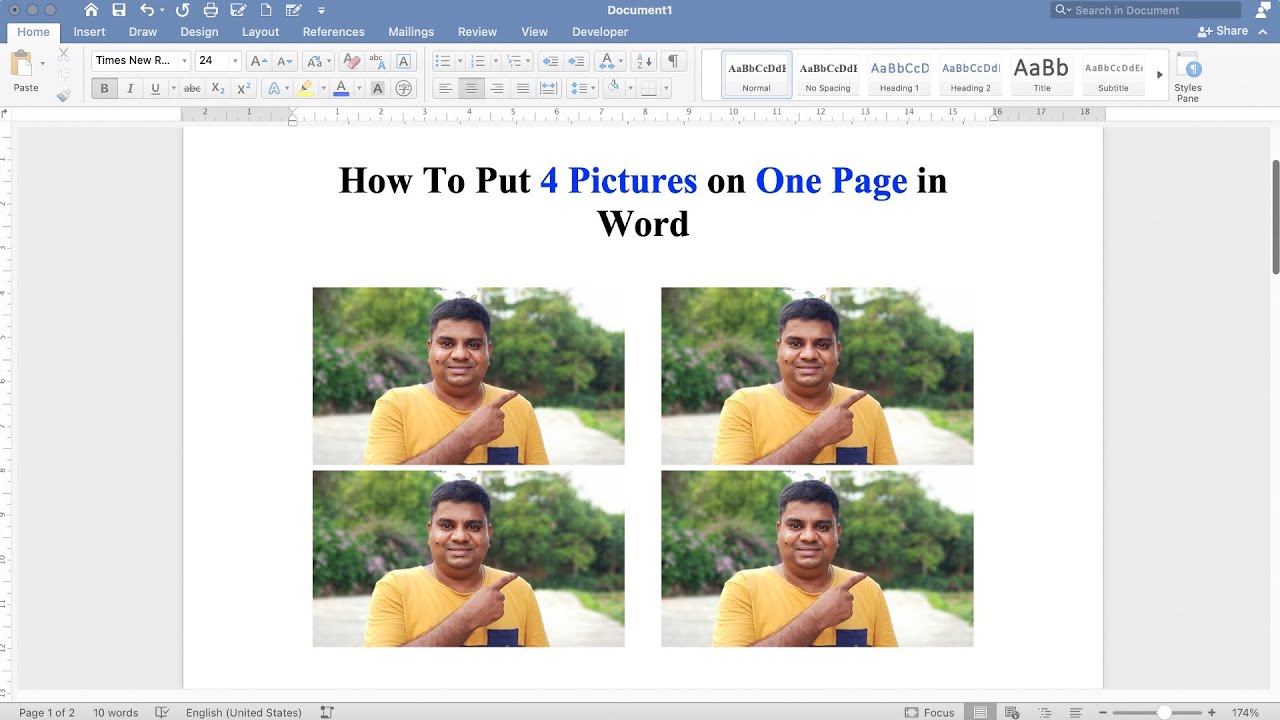
Task: Cut selection with the scissors icon
Action: tap(64, 55)
